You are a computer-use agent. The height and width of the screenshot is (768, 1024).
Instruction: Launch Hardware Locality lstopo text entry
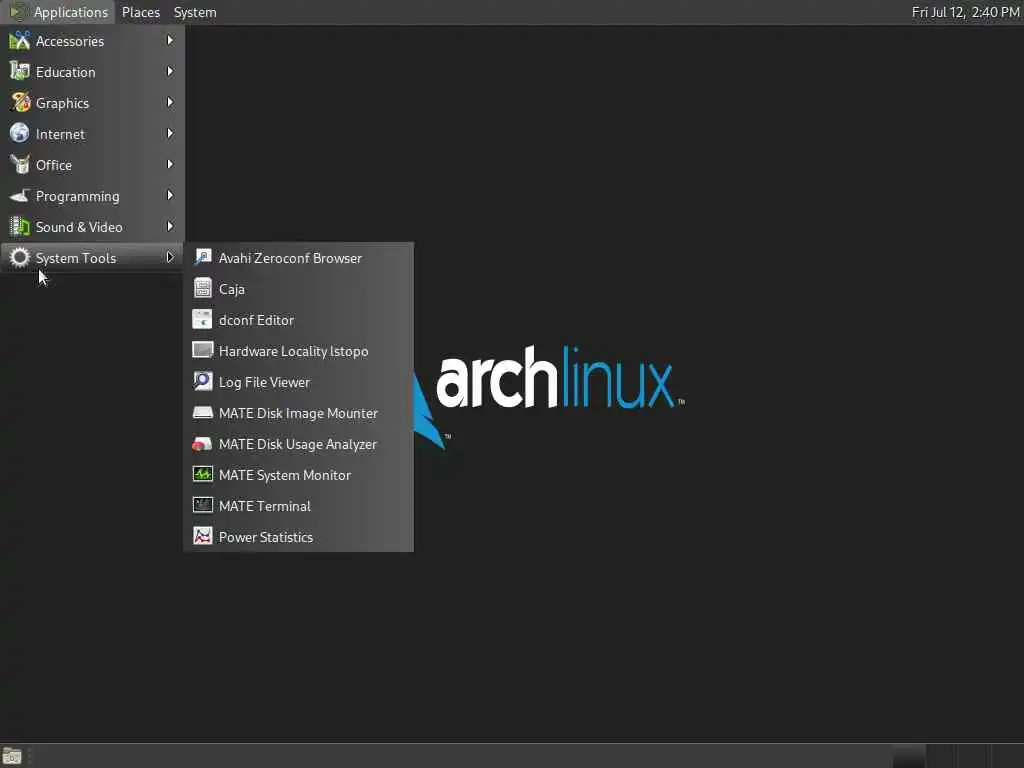pos(293,351)
